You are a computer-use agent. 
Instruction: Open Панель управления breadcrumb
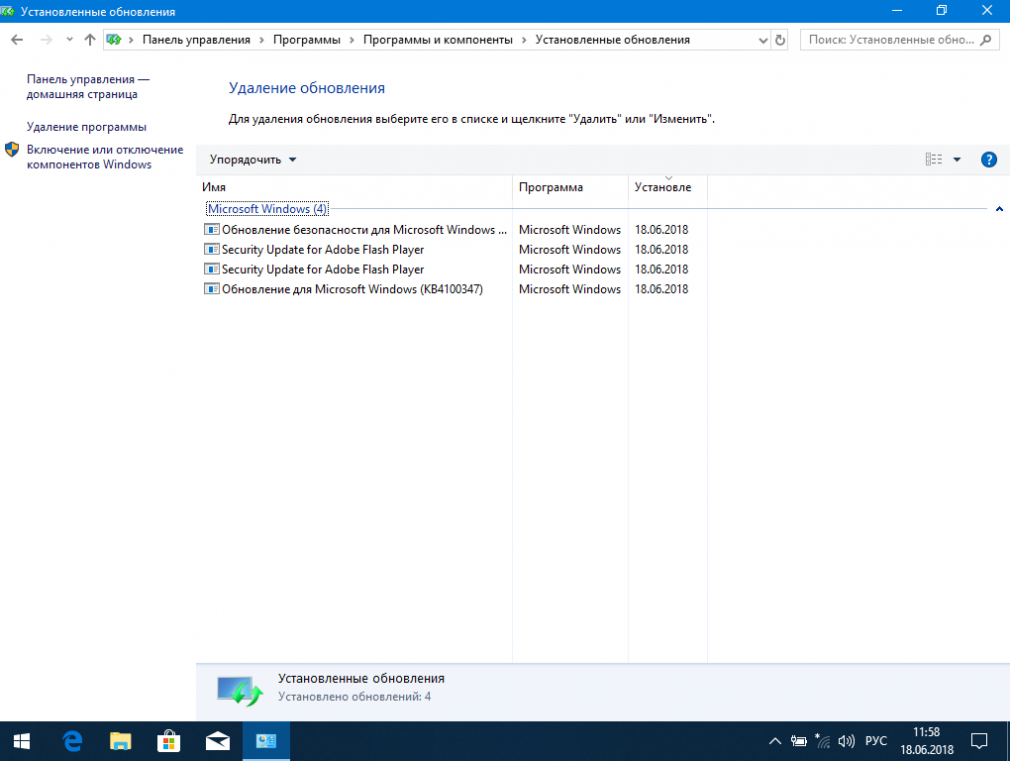point(196,40)
